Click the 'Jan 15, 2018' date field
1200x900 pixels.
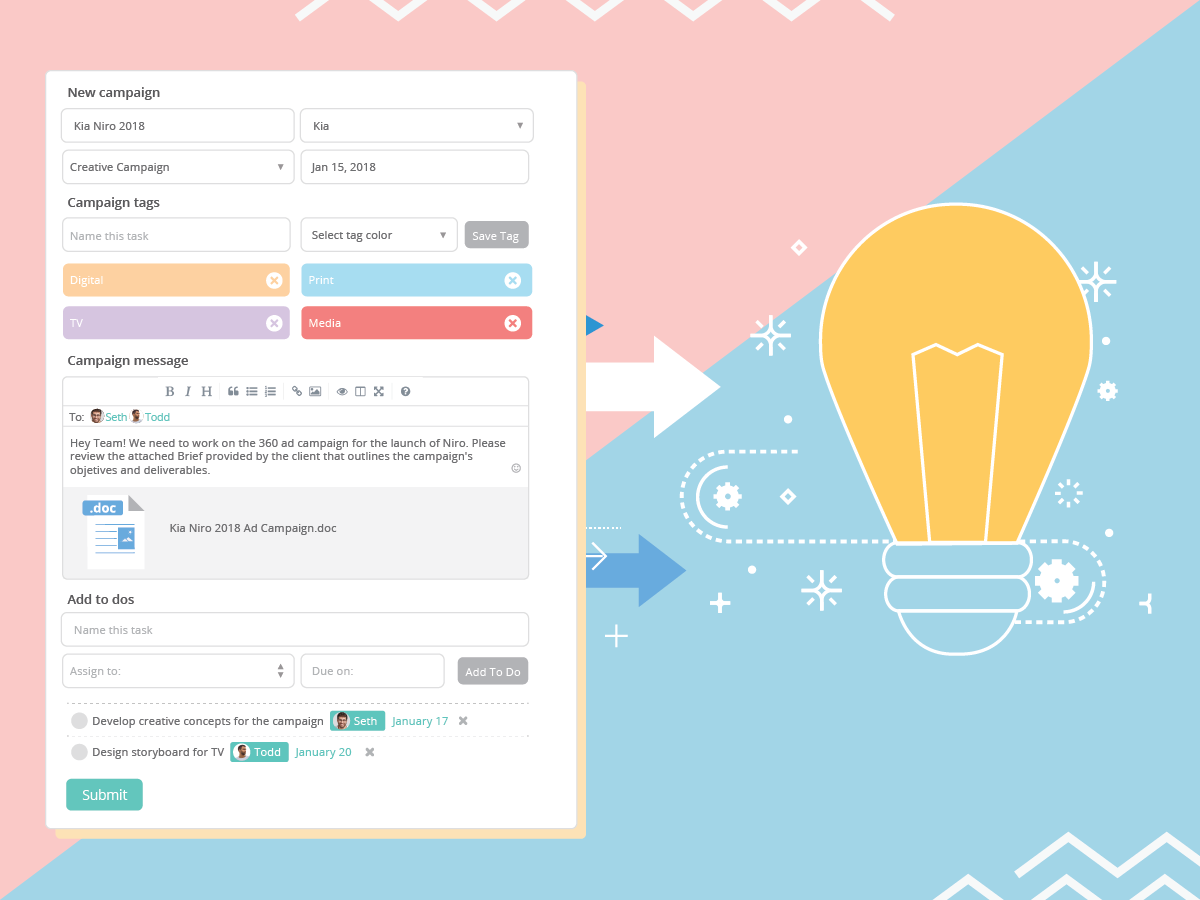(415, 167)
